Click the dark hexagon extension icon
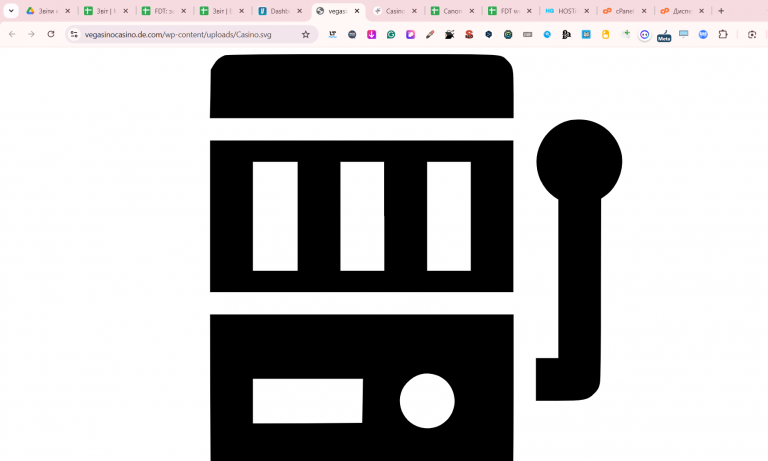This screenshot has height=461, width=768. [x=488, y=34]
